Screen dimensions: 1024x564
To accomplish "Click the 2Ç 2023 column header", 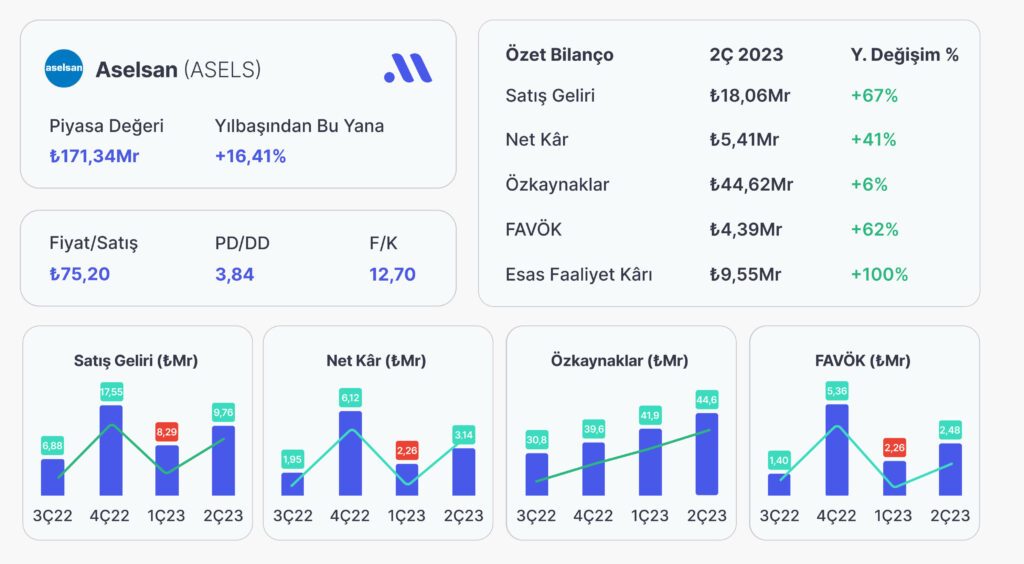I will (x=746, y=55).
